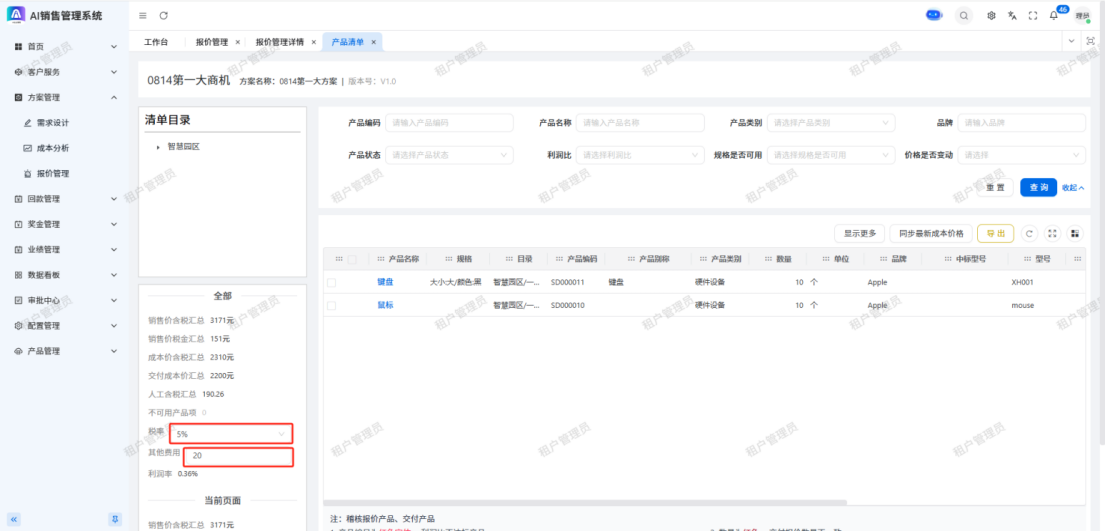The image size is (1106, 531).
Task: Open column settings grid icon above table
Action: [1075, 233]
